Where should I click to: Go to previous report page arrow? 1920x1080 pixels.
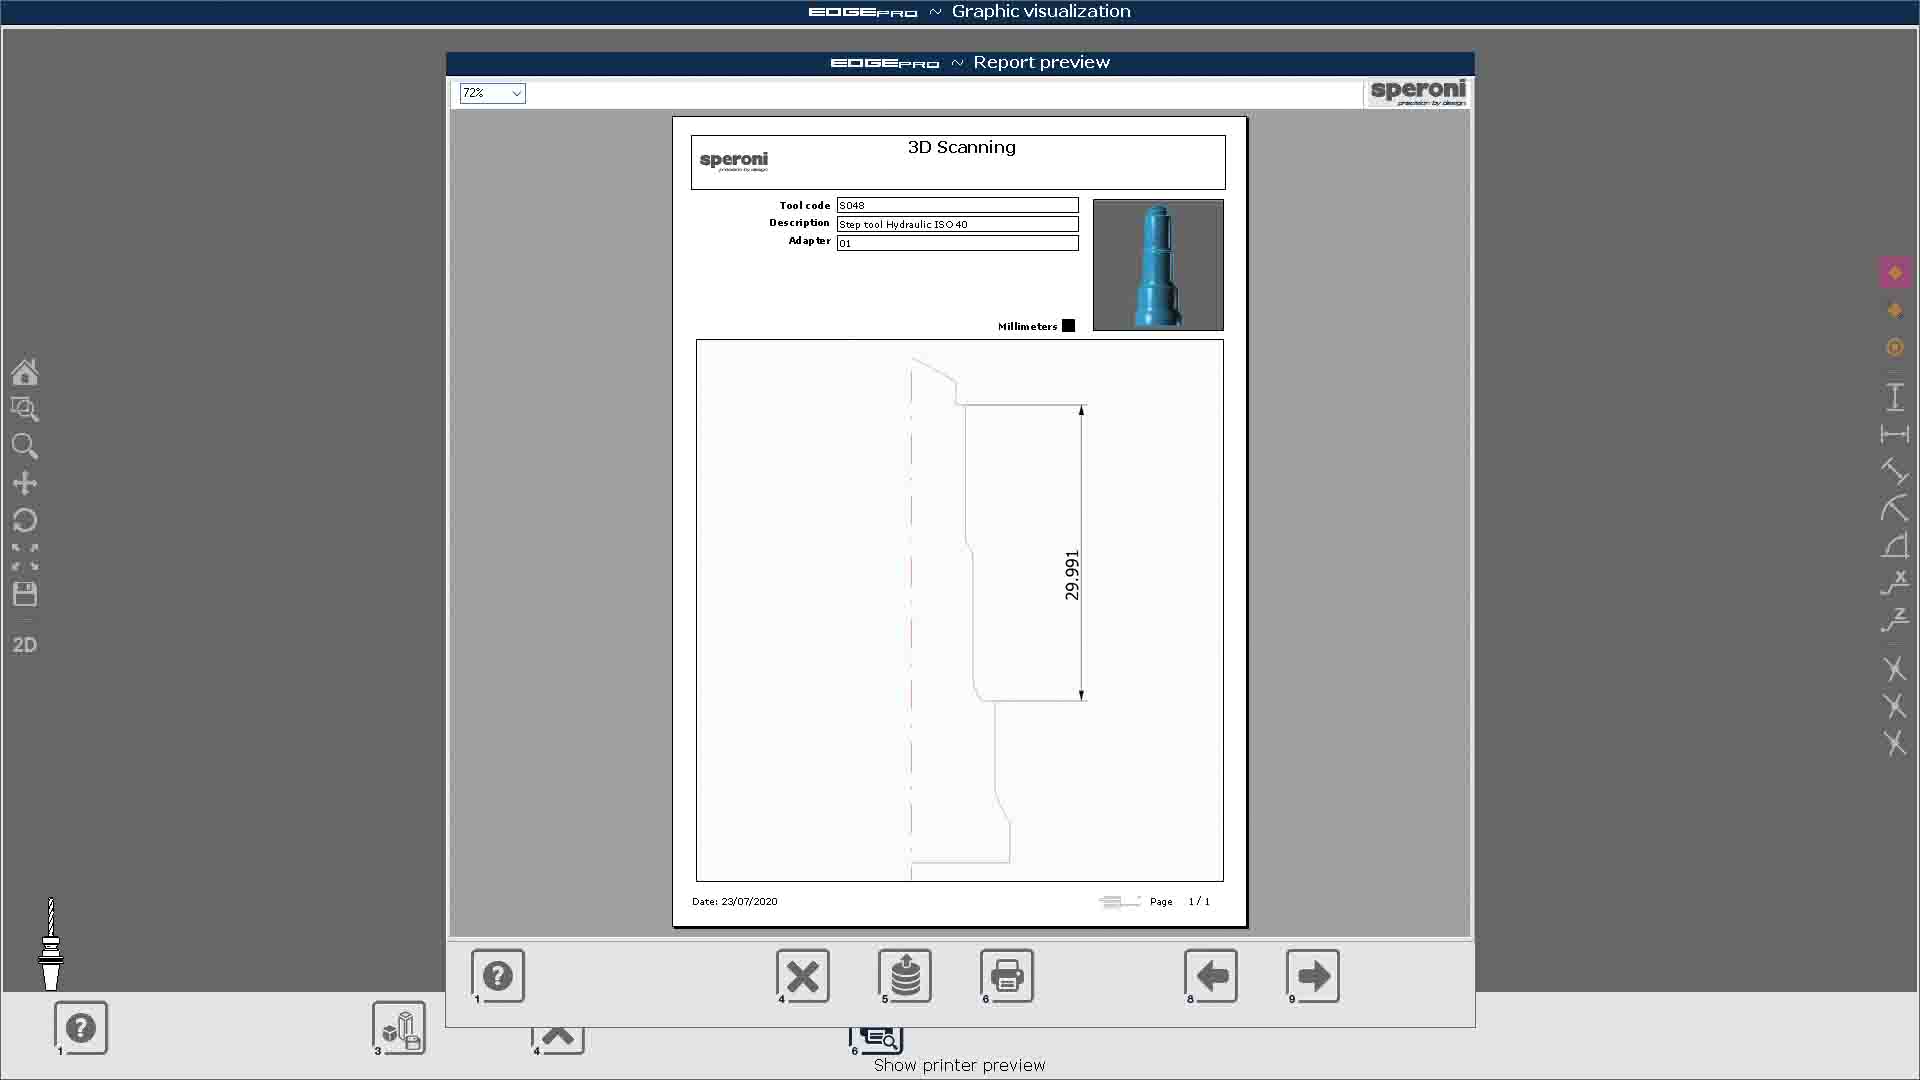tap(1211, 976)
